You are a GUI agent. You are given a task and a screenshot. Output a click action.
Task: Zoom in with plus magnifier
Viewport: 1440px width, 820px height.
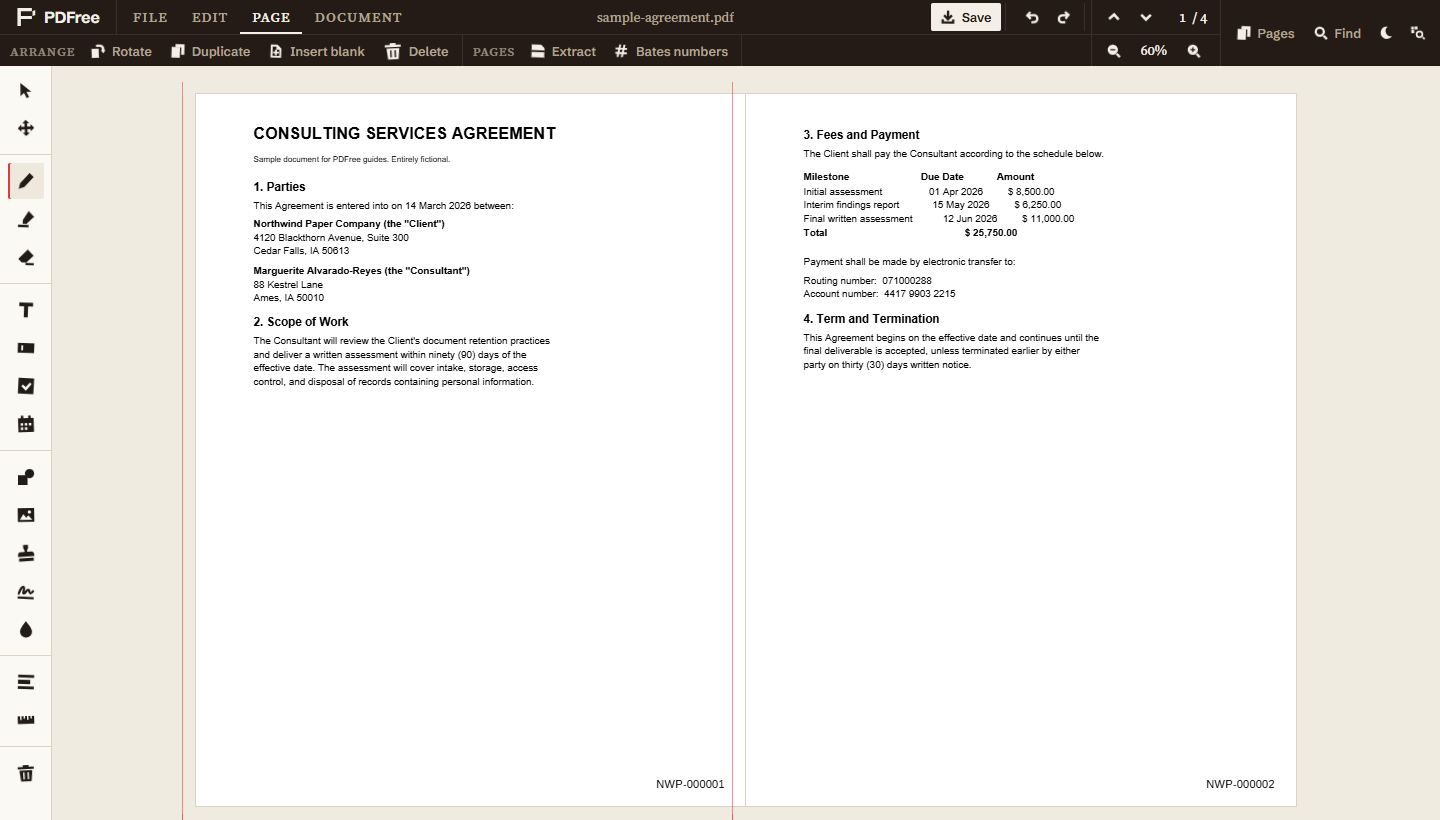(x=1193, y=51)
